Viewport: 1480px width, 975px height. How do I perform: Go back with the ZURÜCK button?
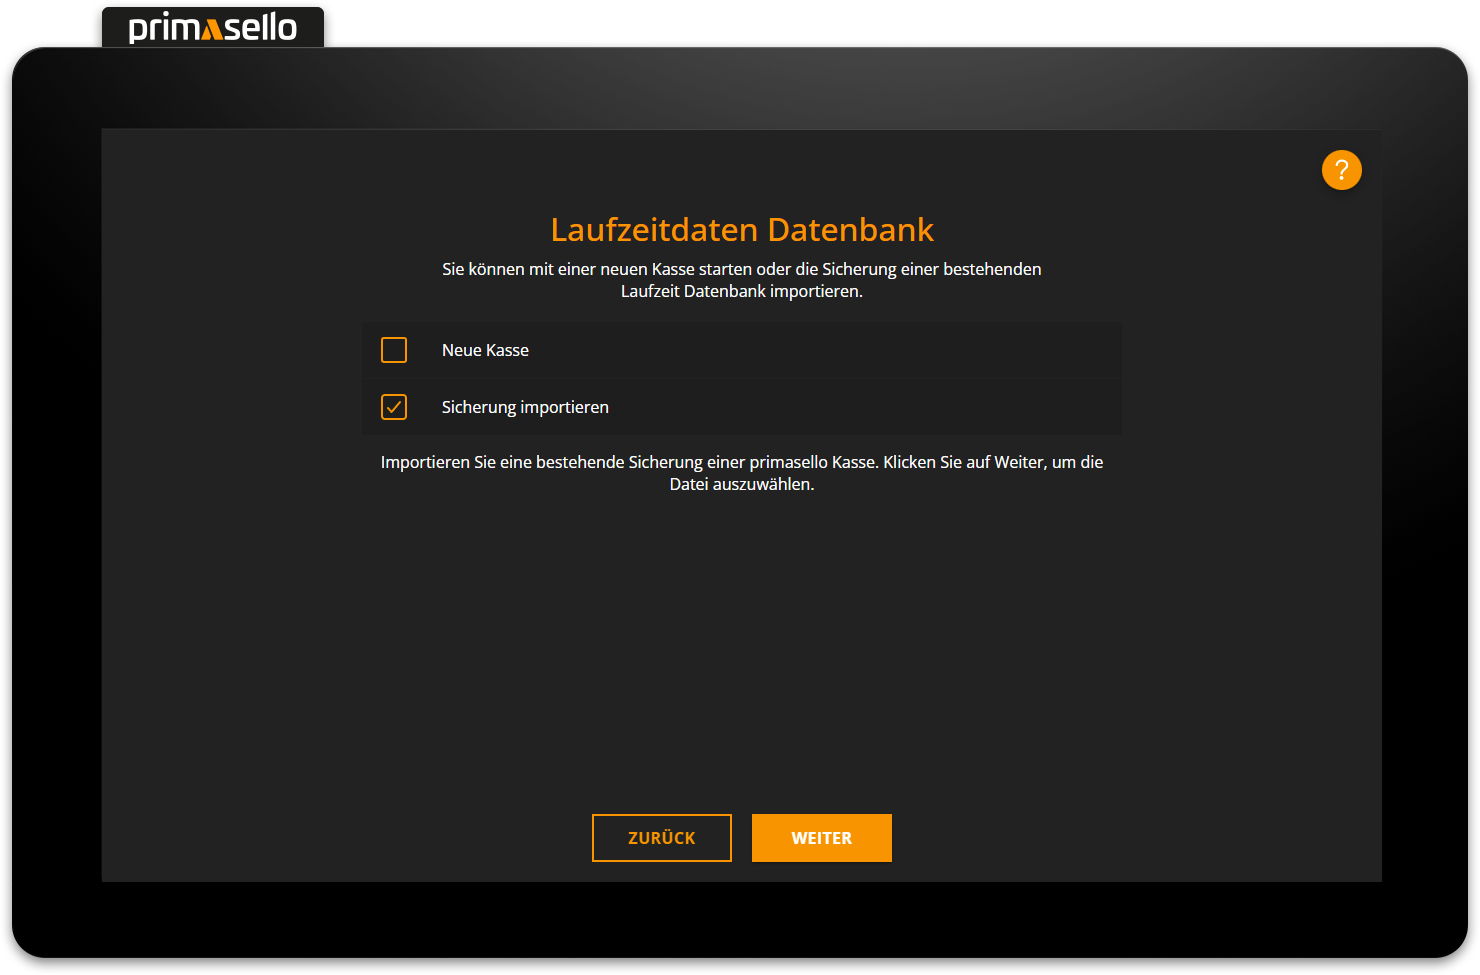coord(661,838)
